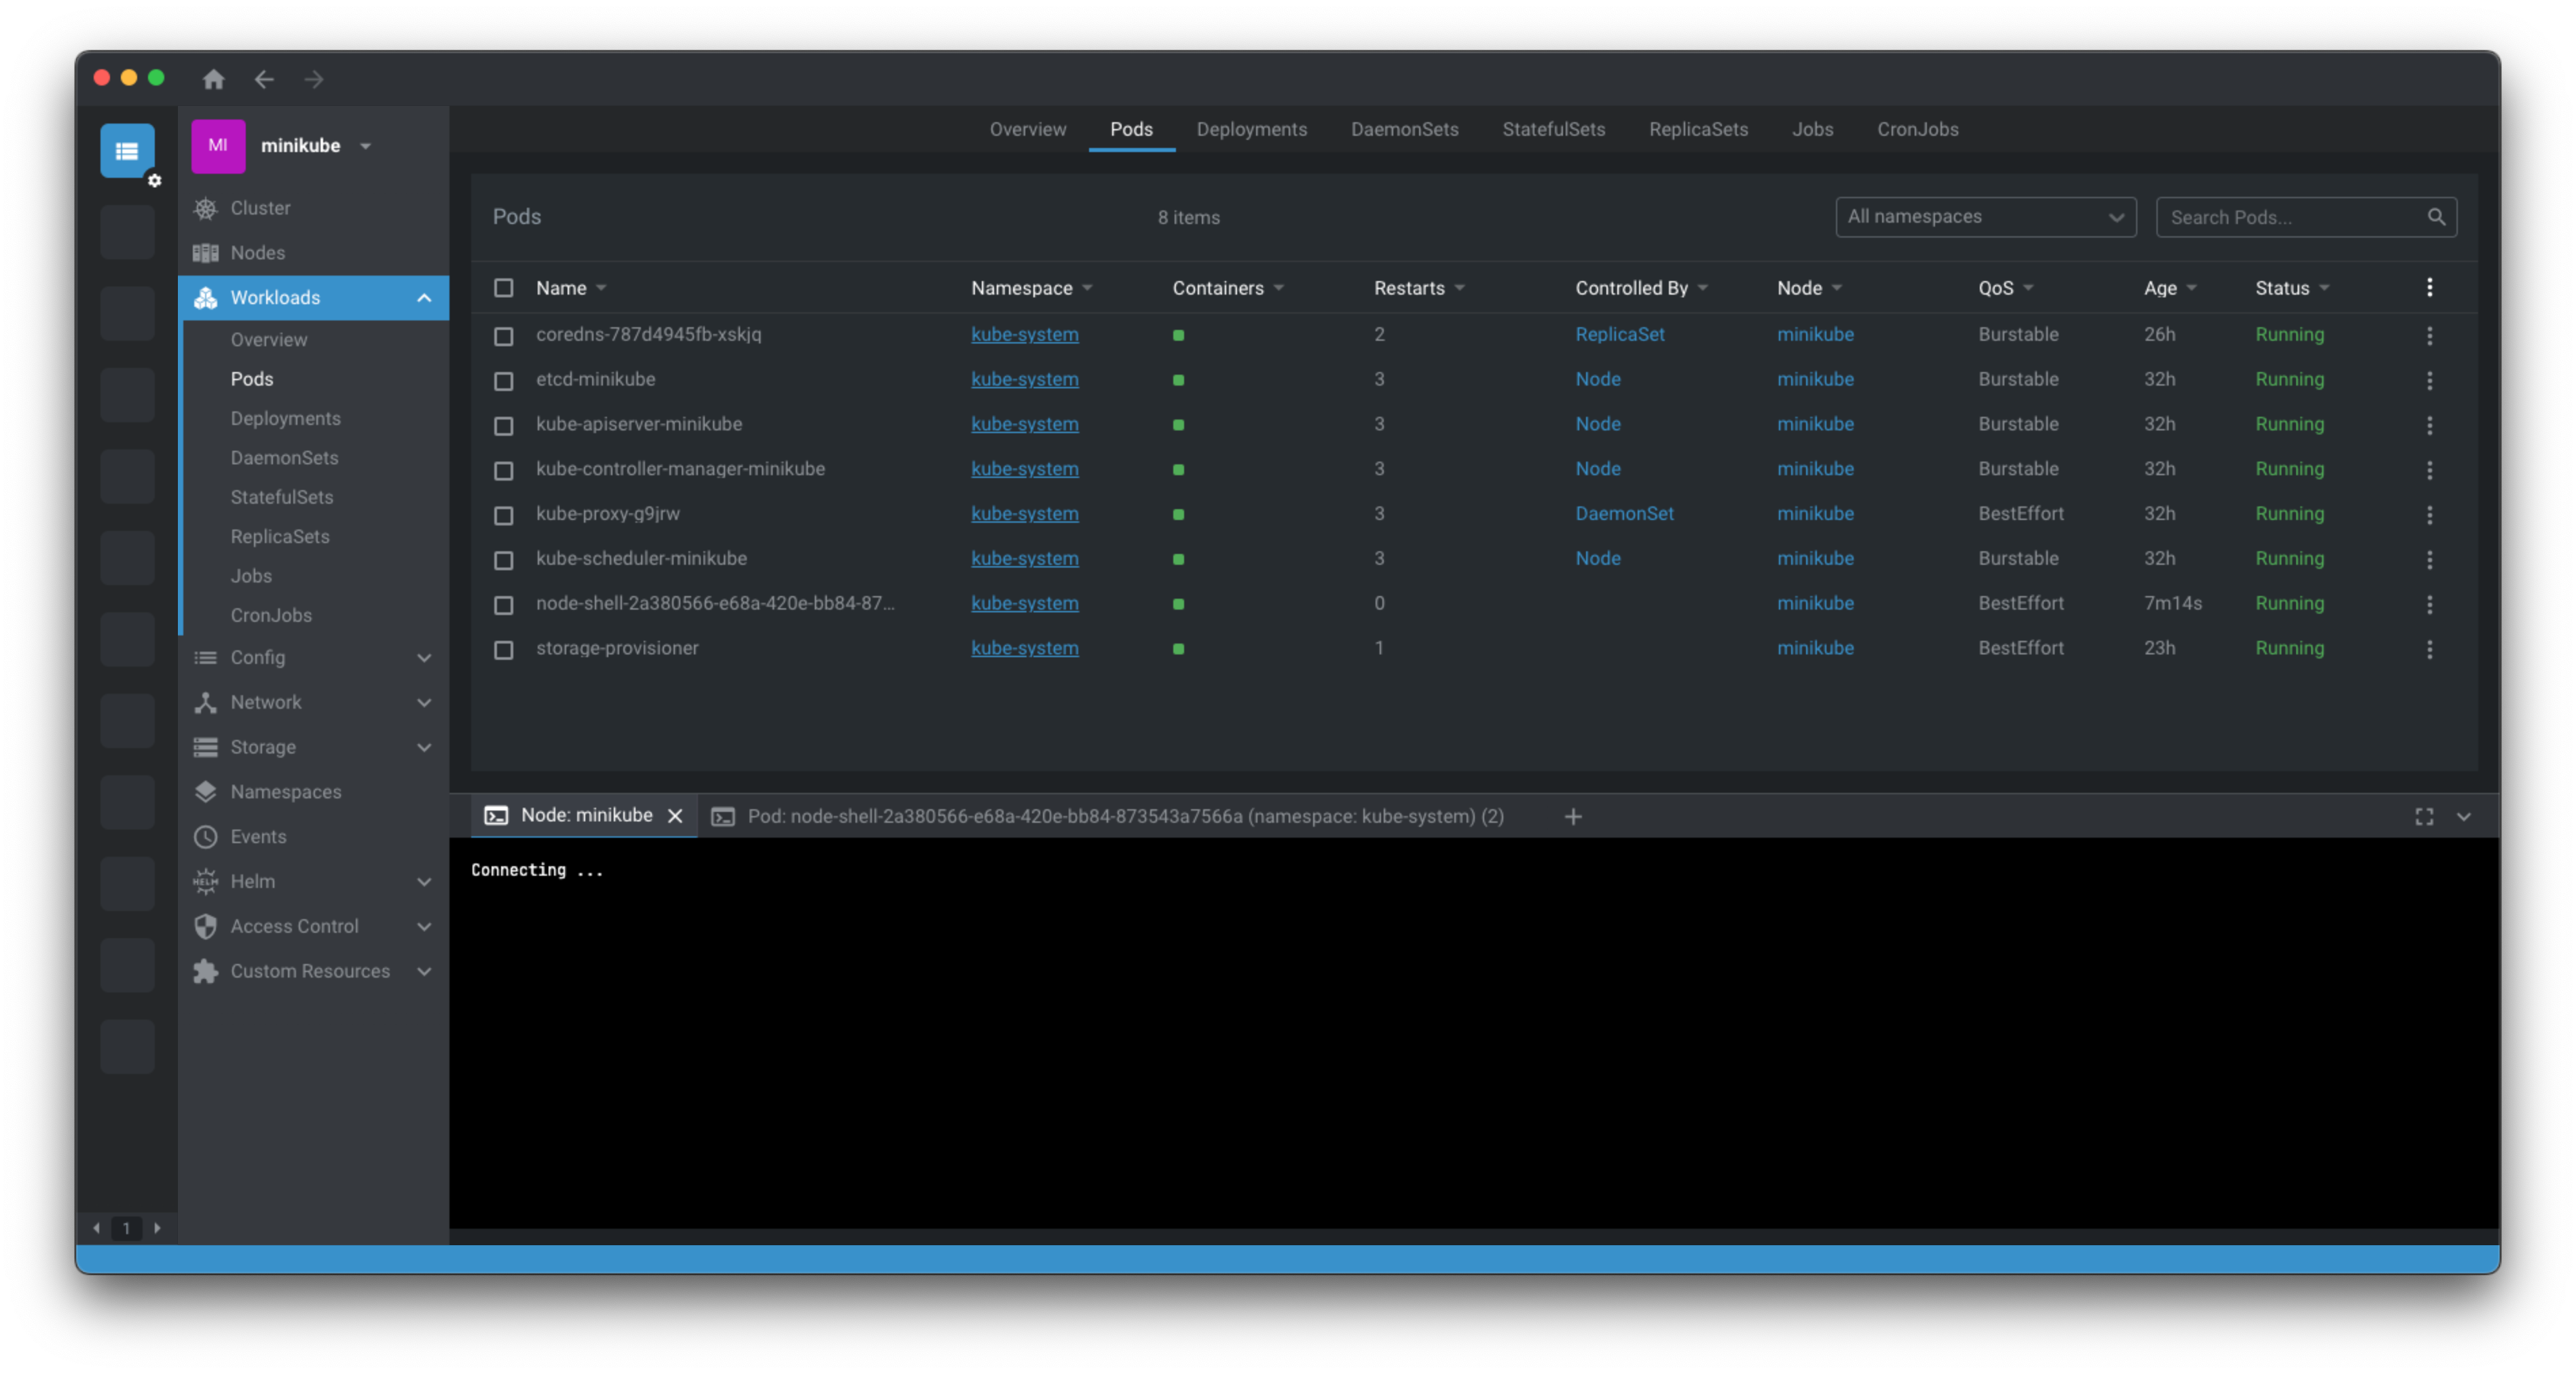The image size is (2576, 1374).
Task: Select all pods with header checkbox
Action: coord(504,288)
